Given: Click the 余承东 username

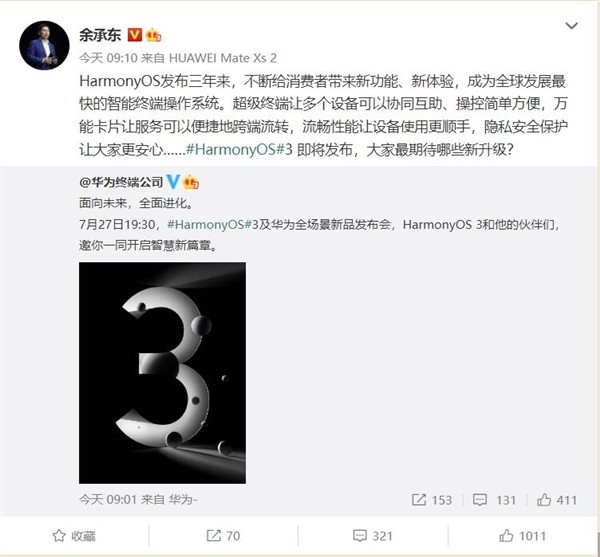Looking at the screenshot, I should click(x=100, y=35).
